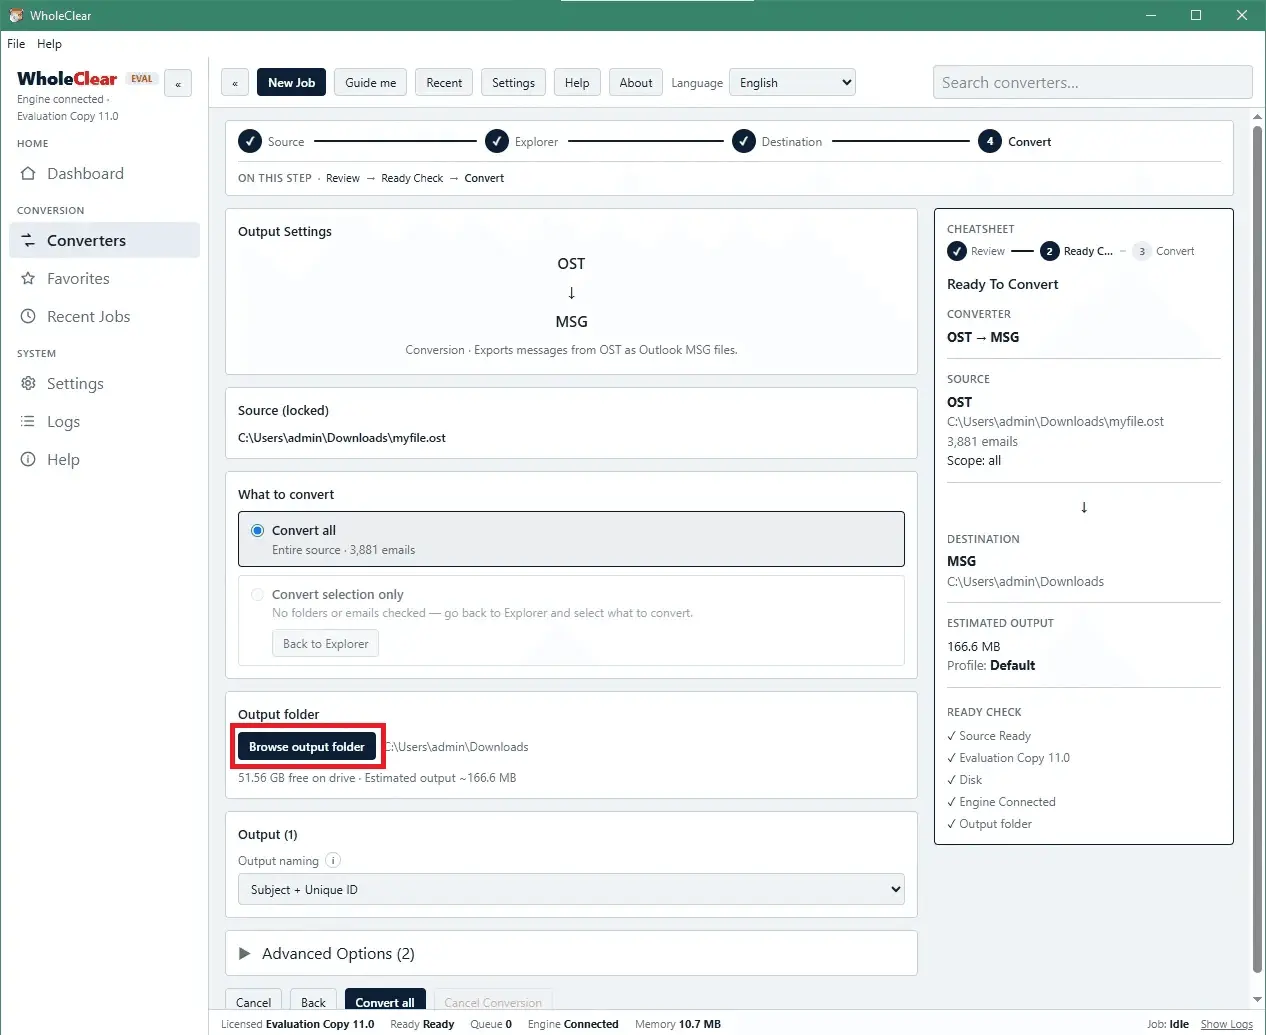This screenshot has height=1035, width=1266.
Task: Click the cheatsheet Review checkmark circle
Action: (x=957, y=251)
